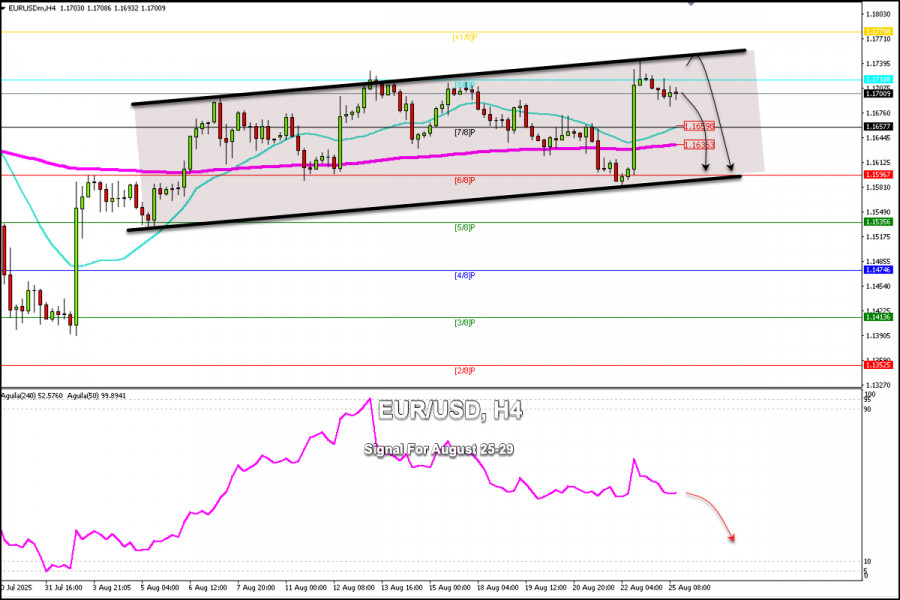This screenshot has width=900, height=600.
Task: Click the 1.16445 price scale value
Action: tap(878, 138)
